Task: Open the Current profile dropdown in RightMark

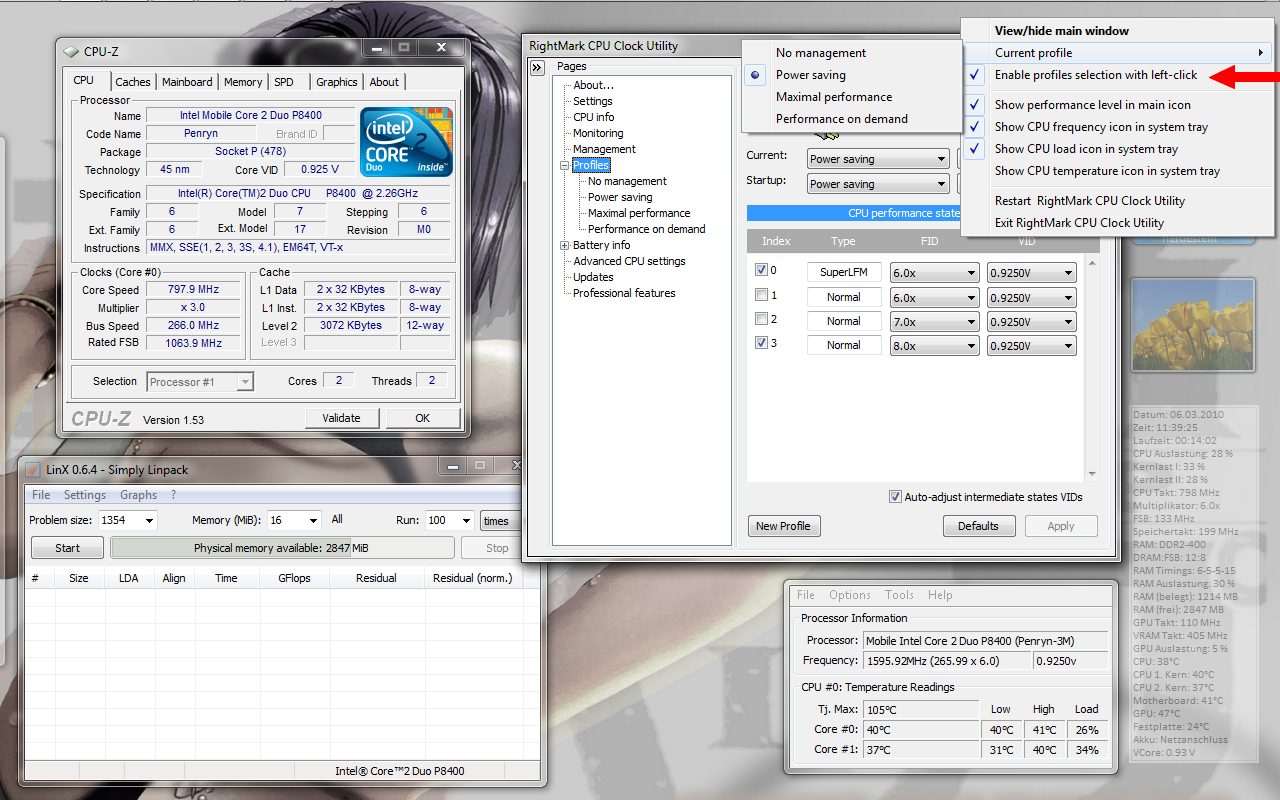Action: tap(878, 159)
